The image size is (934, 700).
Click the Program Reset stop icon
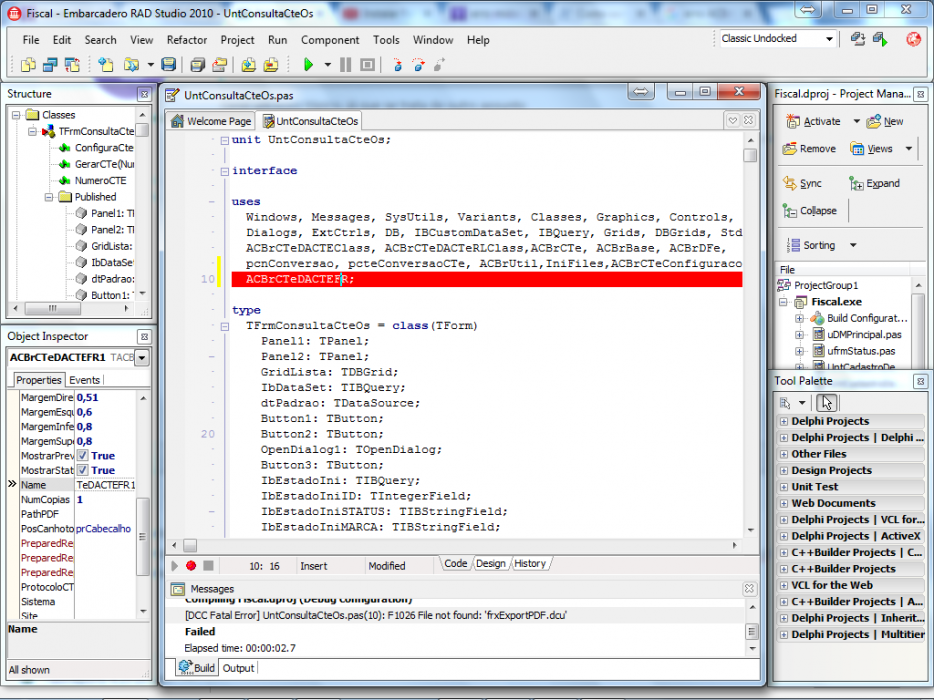(368, 64)
